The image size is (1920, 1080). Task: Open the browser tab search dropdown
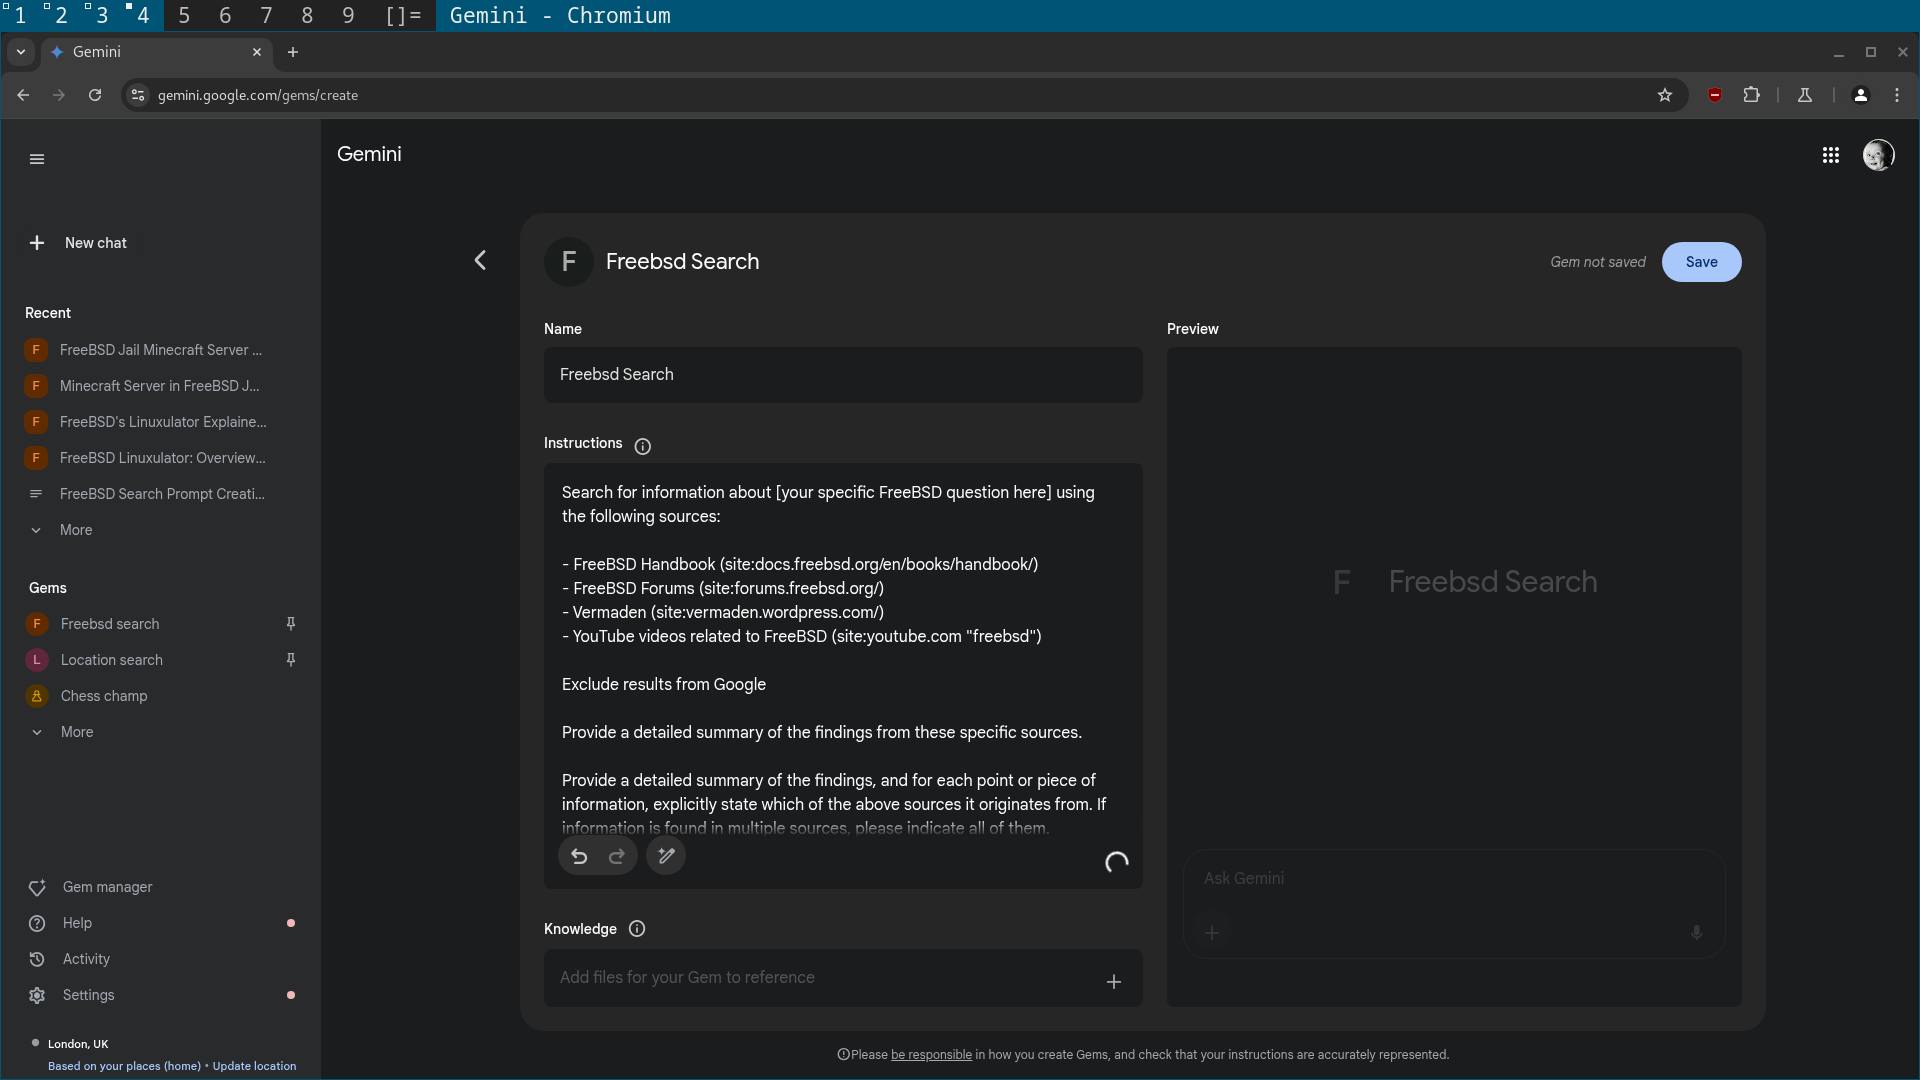point(21,52)
